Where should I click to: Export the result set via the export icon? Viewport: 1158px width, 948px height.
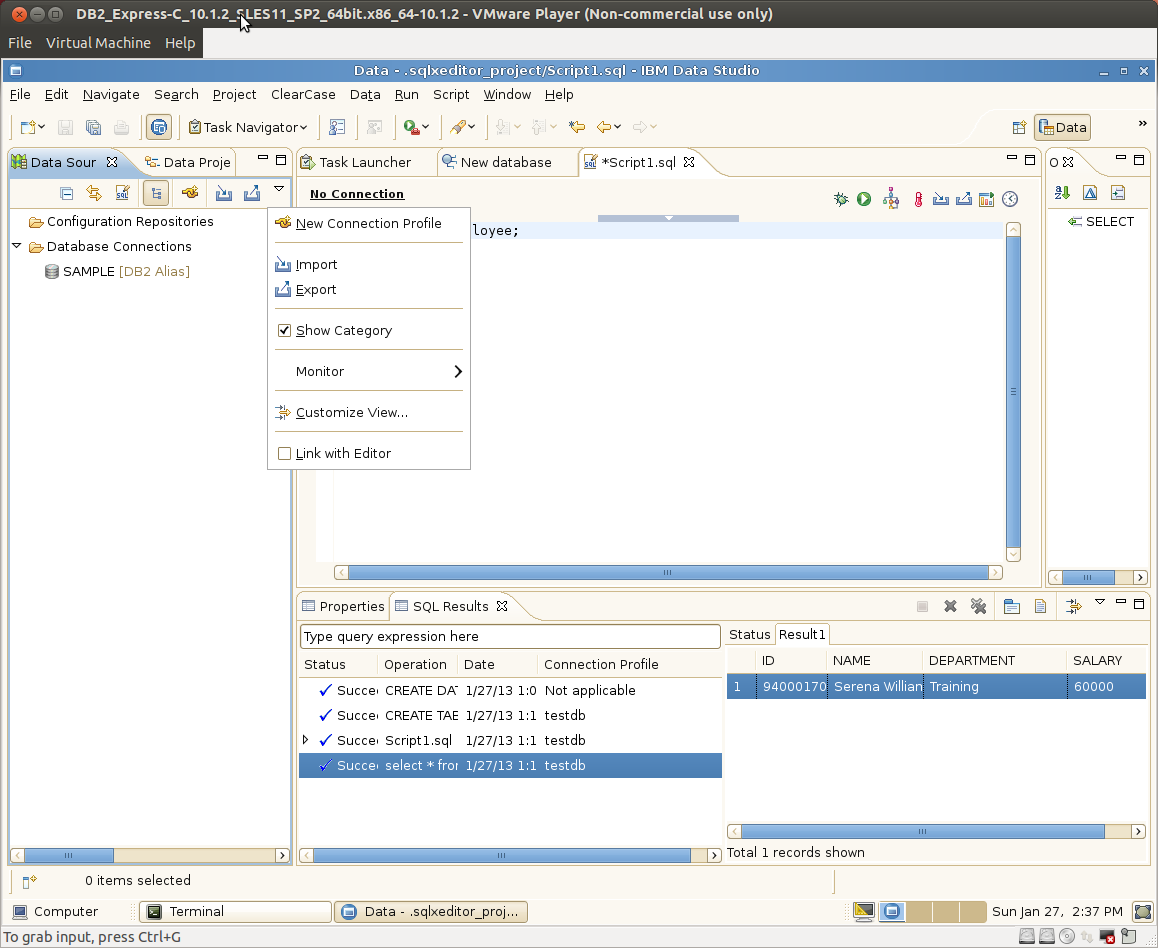click(963, 199)
